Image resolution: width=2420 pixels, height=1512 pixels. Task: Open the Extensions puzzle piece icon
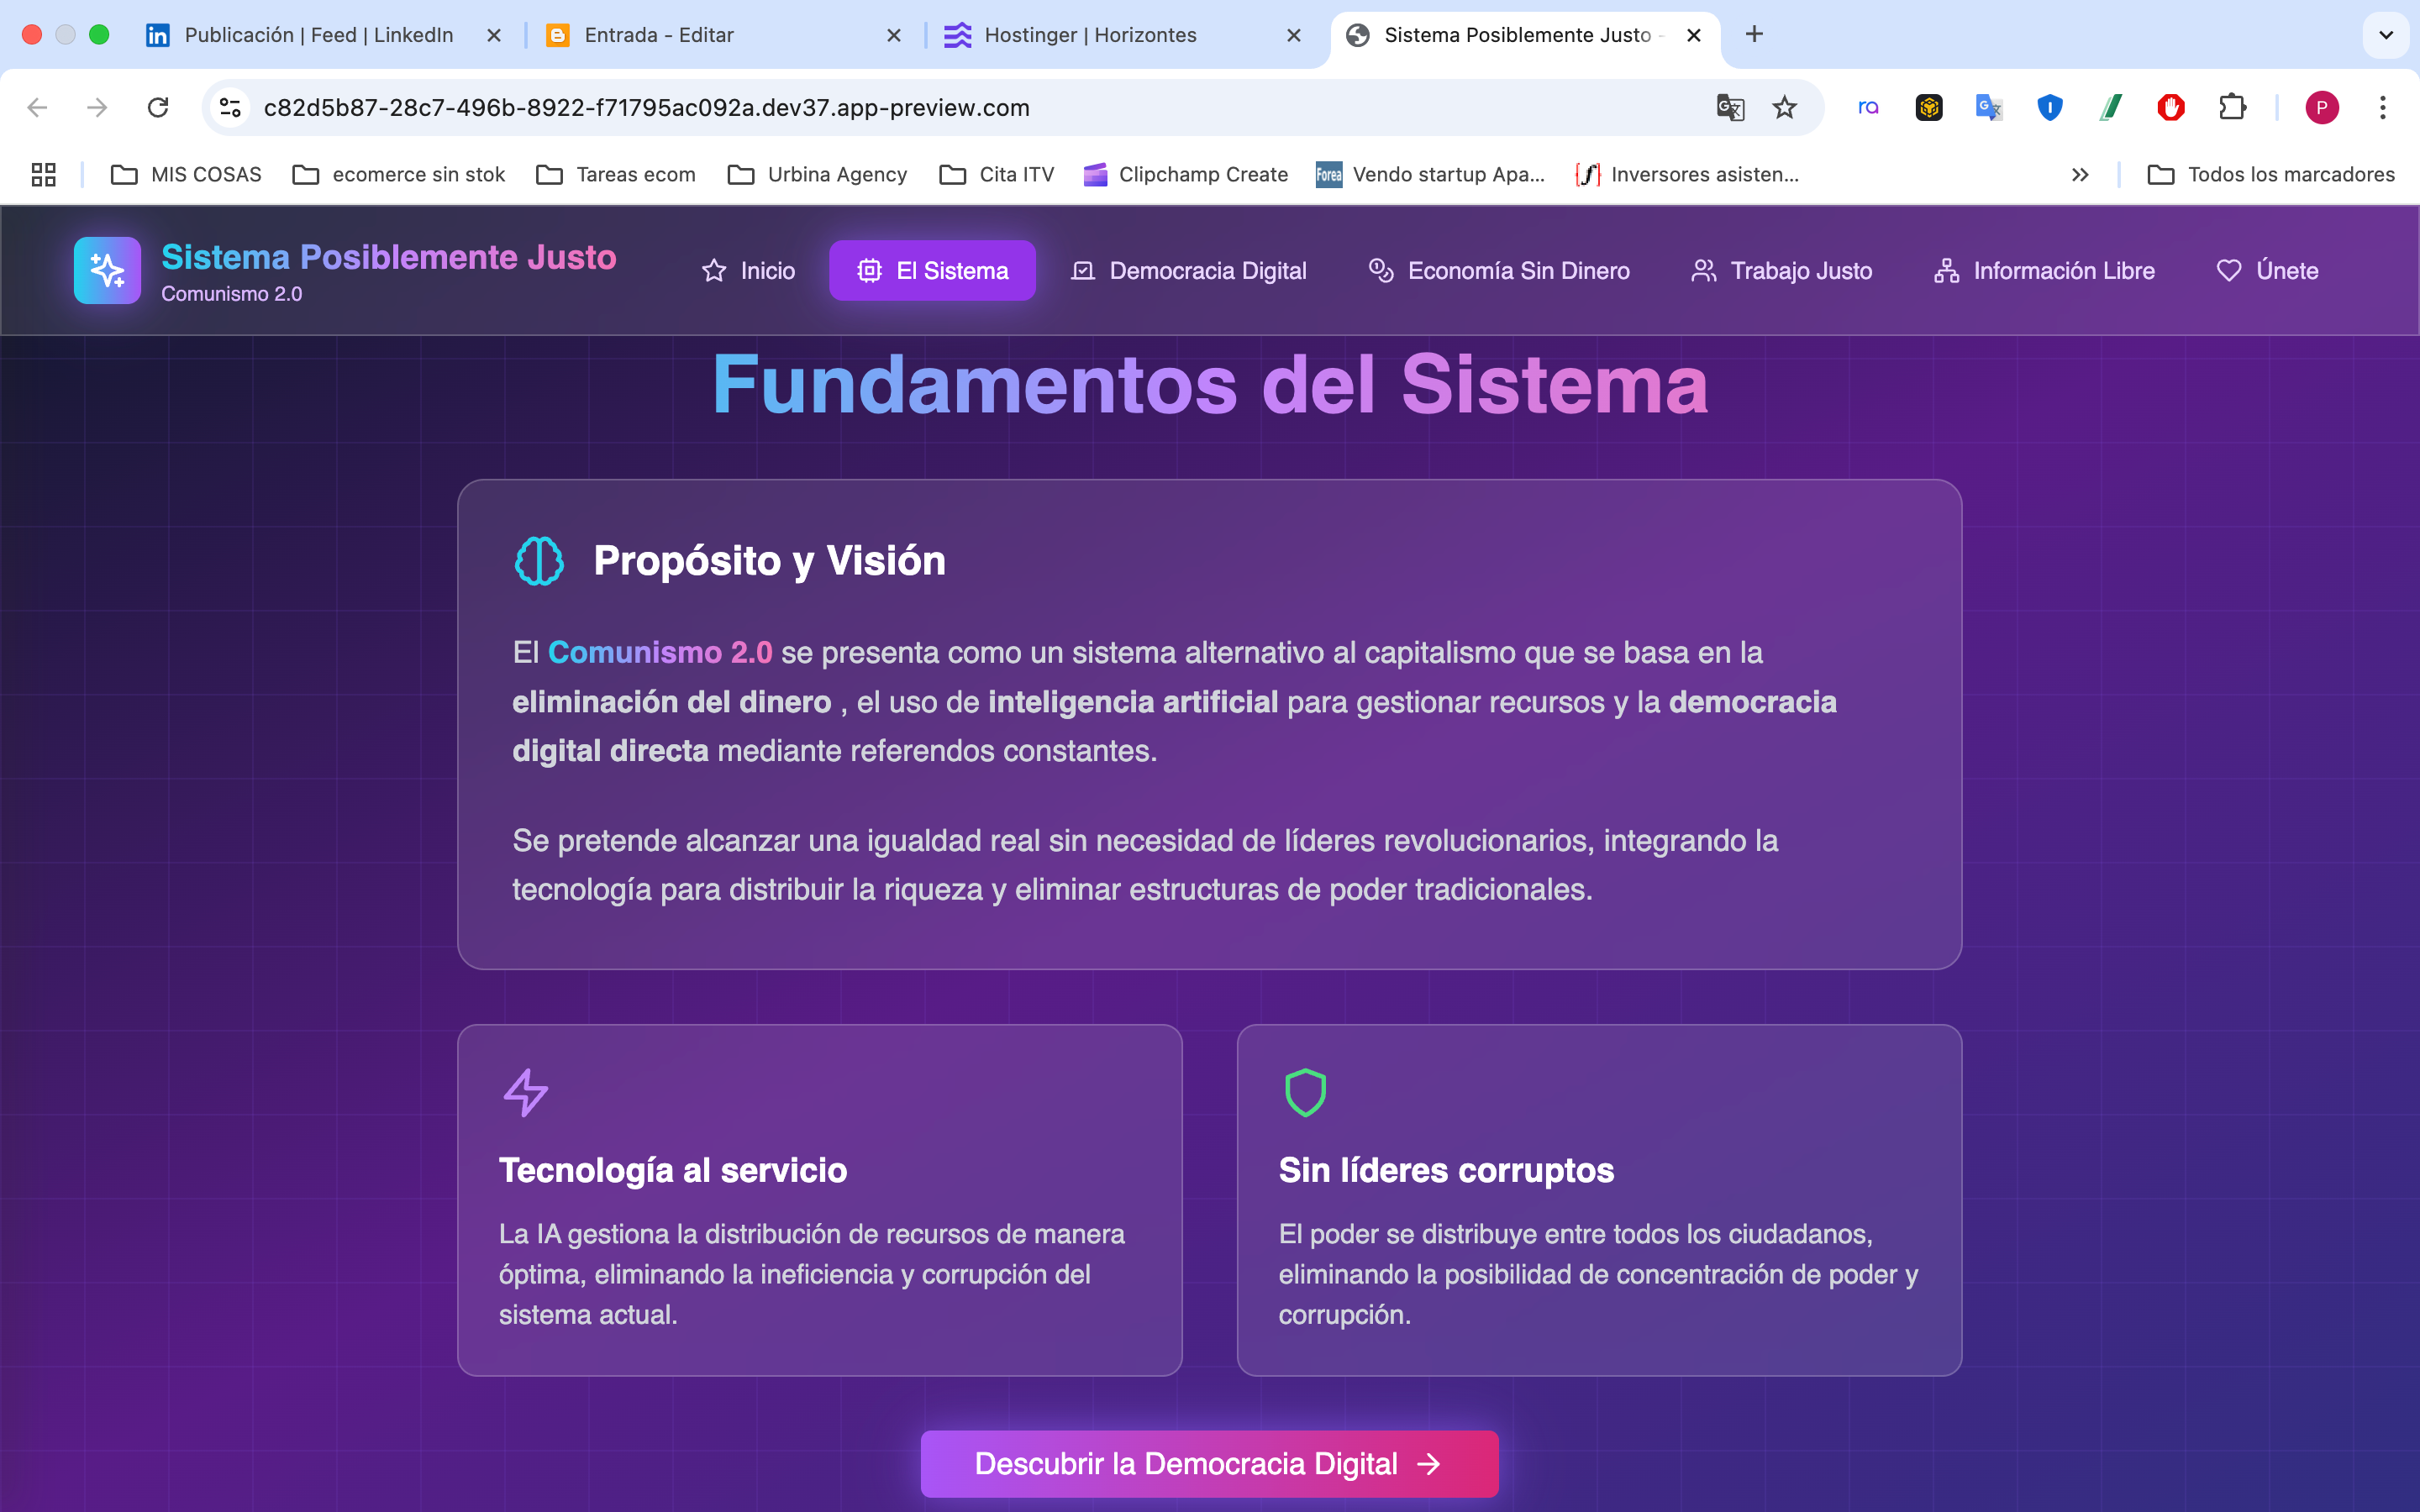[2232, 107]
